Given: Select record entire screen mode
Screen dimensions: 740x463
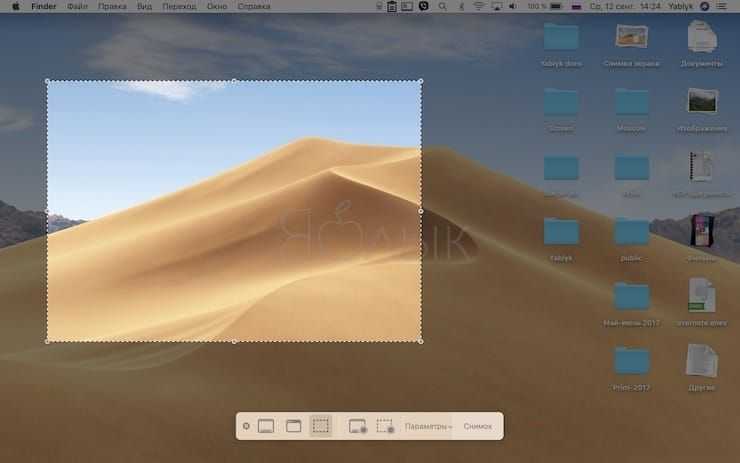Looking at the screenshot, I should 357,426.
